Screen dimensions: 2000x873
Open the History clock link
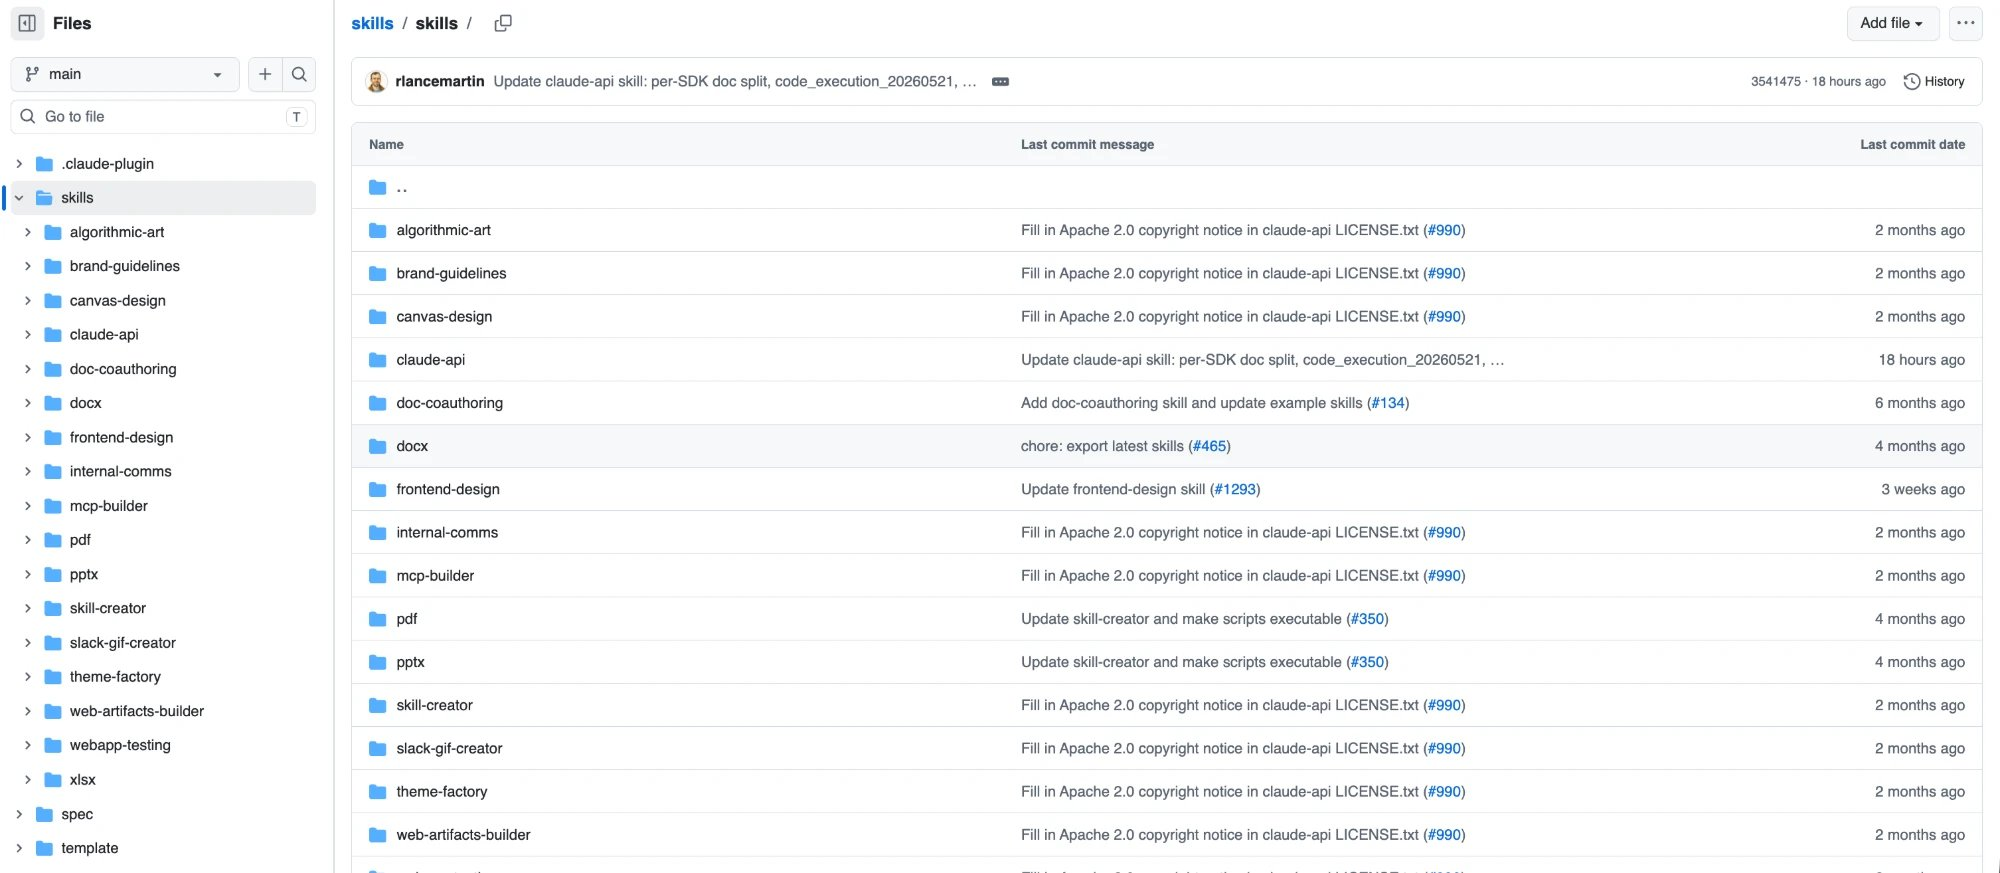click(x=1934, y=82)
